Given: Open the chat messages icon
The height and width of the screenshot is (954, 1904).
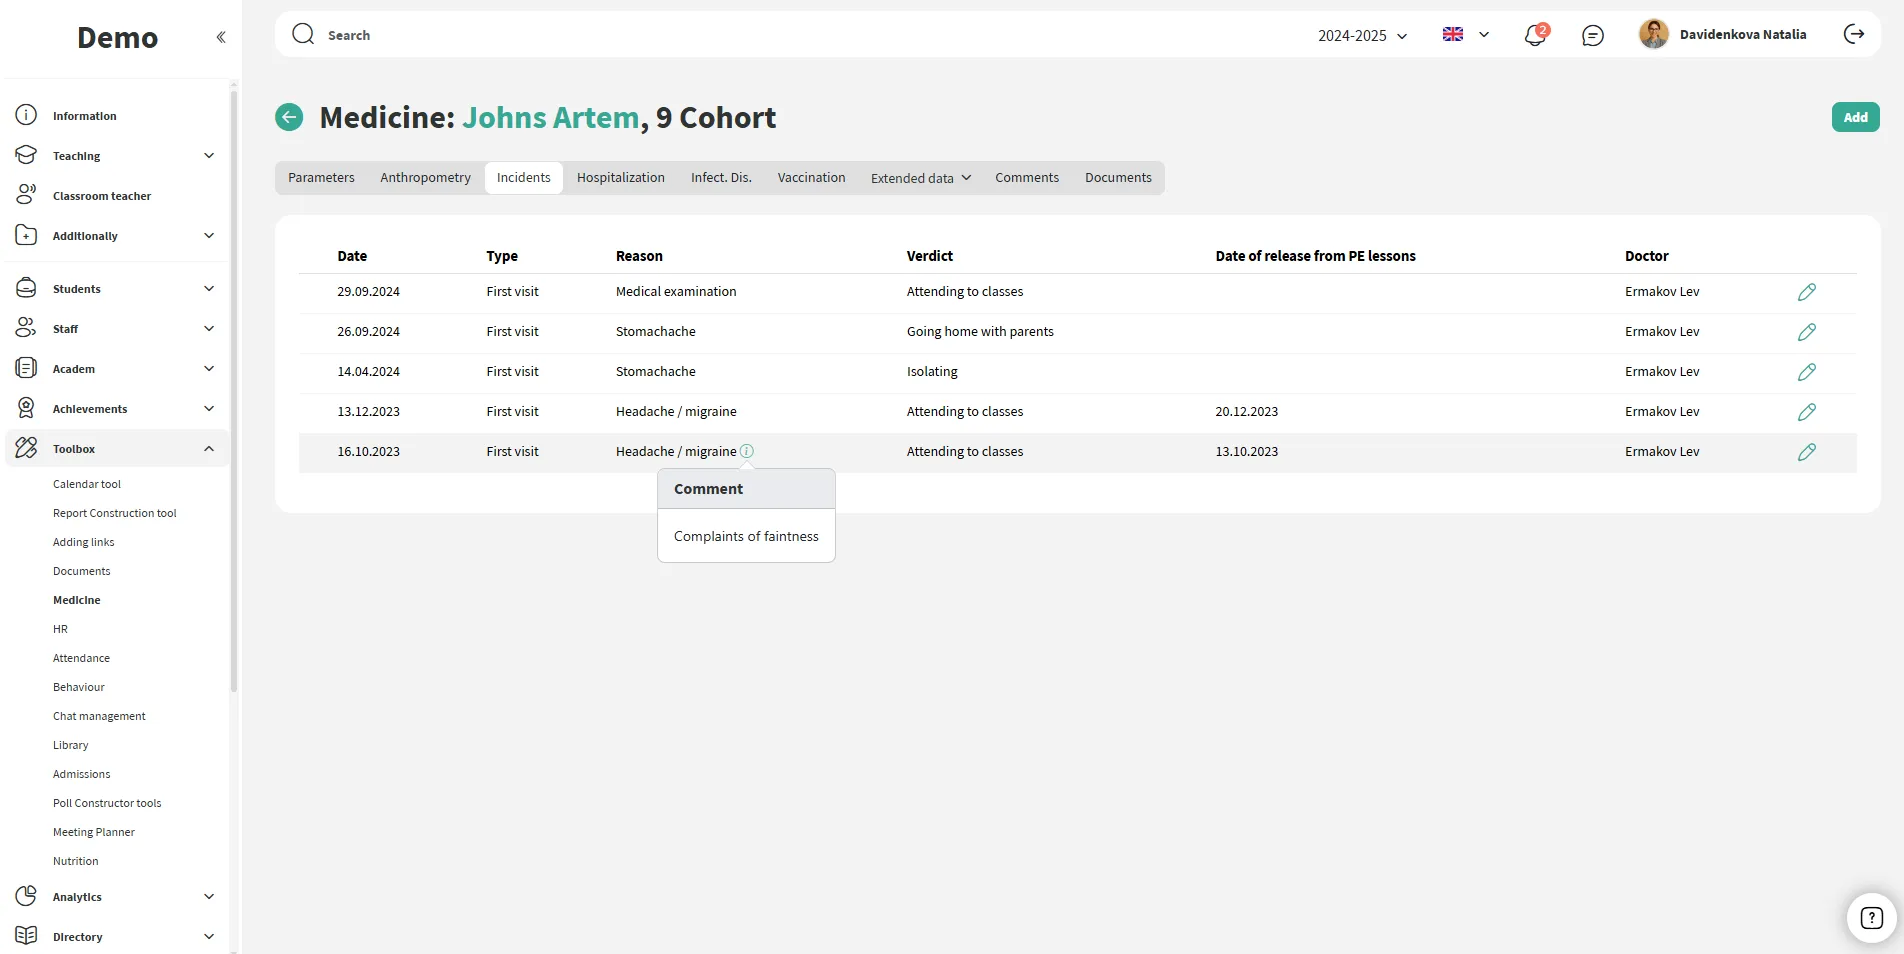Looking at the screenshot, I should click(x=1593, y=36).
